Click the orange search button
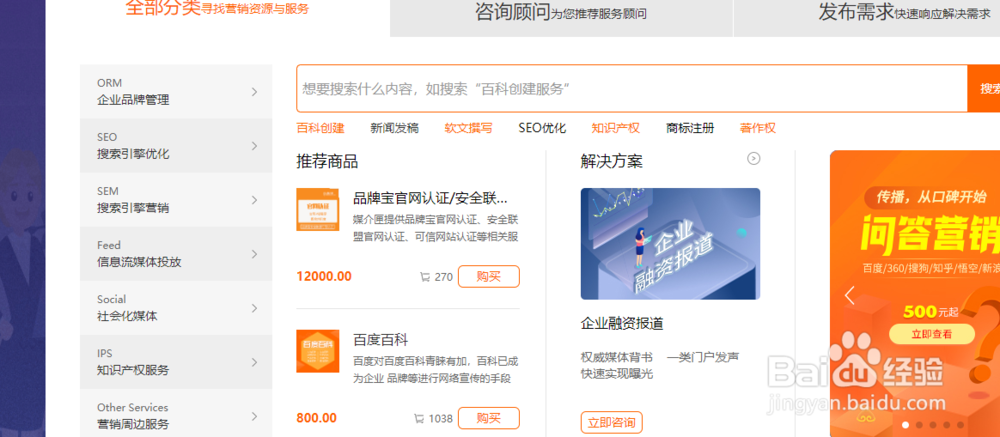The height and width of the screenshot is (437, 1000). click(983, 89)
